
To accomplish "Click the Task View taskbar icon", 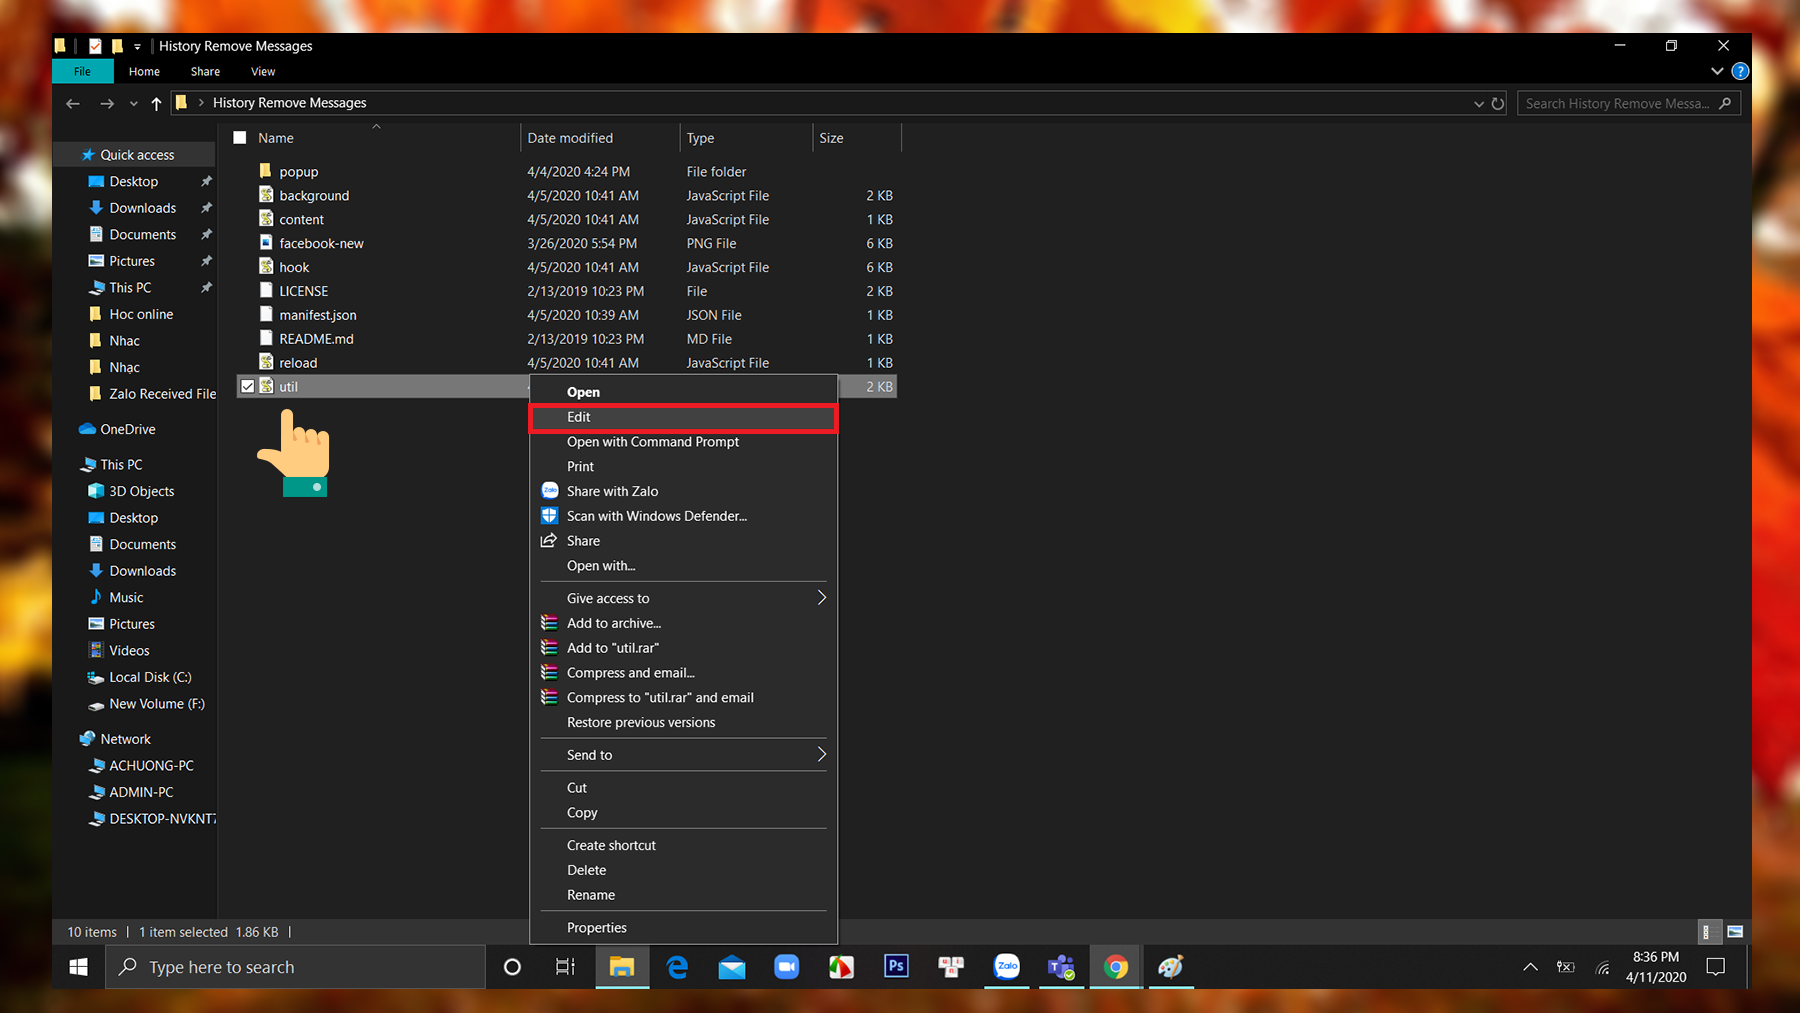I will [x=565, y=966].
